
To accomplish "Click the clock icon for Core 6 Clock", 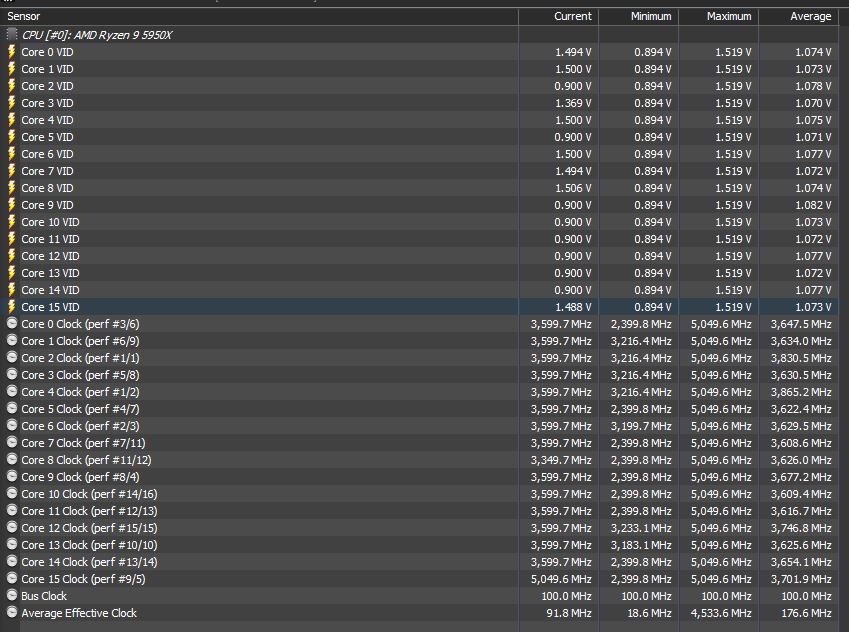I will (12, 425).
